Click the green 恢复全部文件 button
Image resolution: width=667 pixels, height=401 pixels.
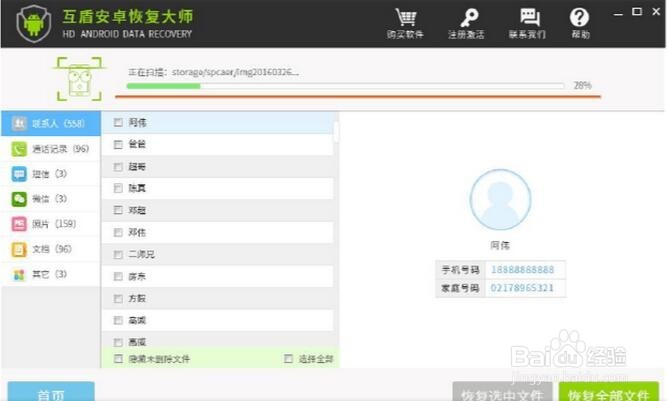[x=609, y=392]
